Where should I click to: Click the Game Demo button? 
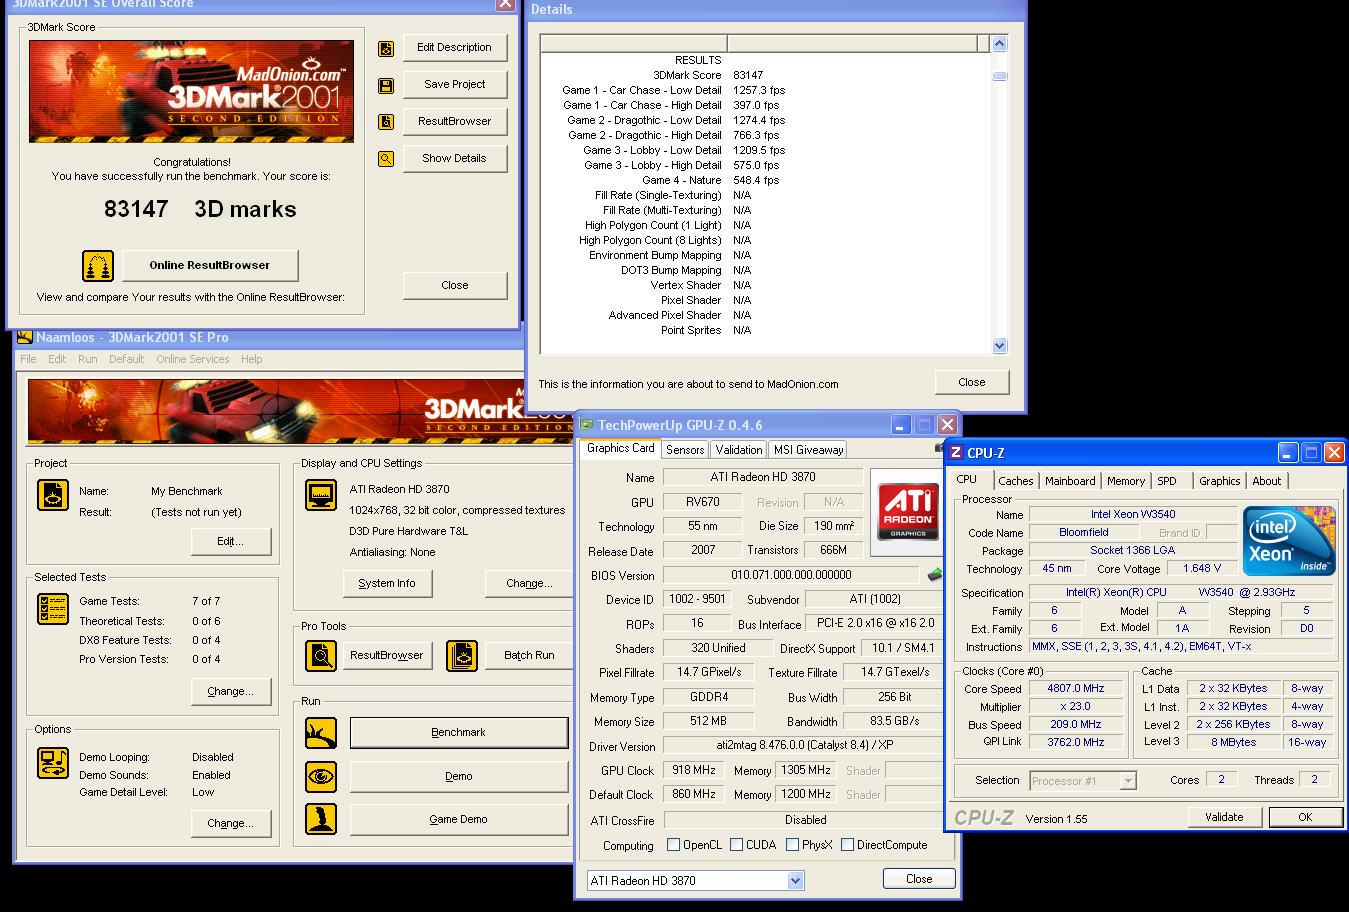pos(459,820)
